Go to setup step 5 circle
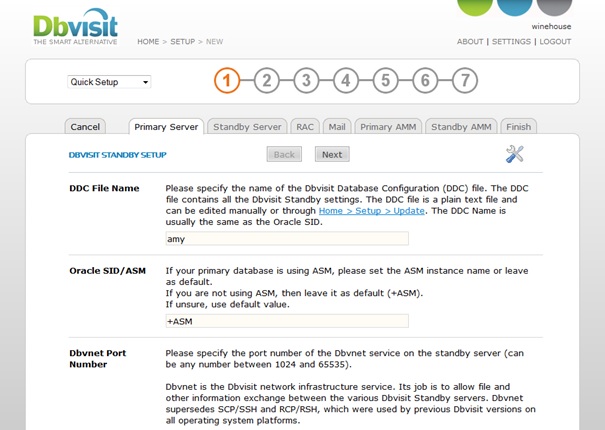 click(385, 80)
